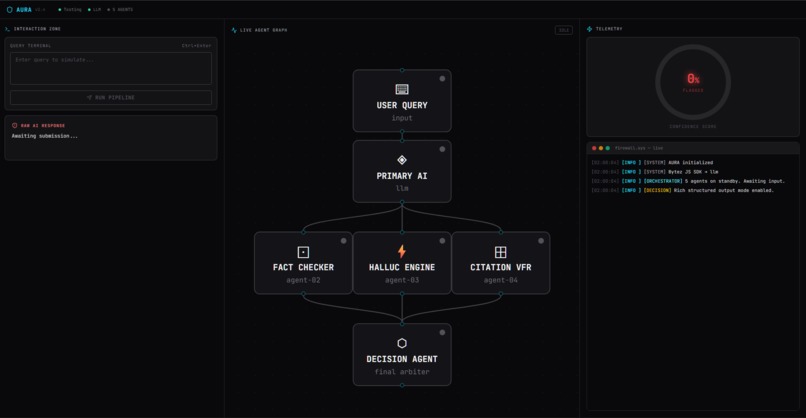Select the Citation VFR node label
Viewport: 806px width, 418px height.
click(x=501, y=267)
